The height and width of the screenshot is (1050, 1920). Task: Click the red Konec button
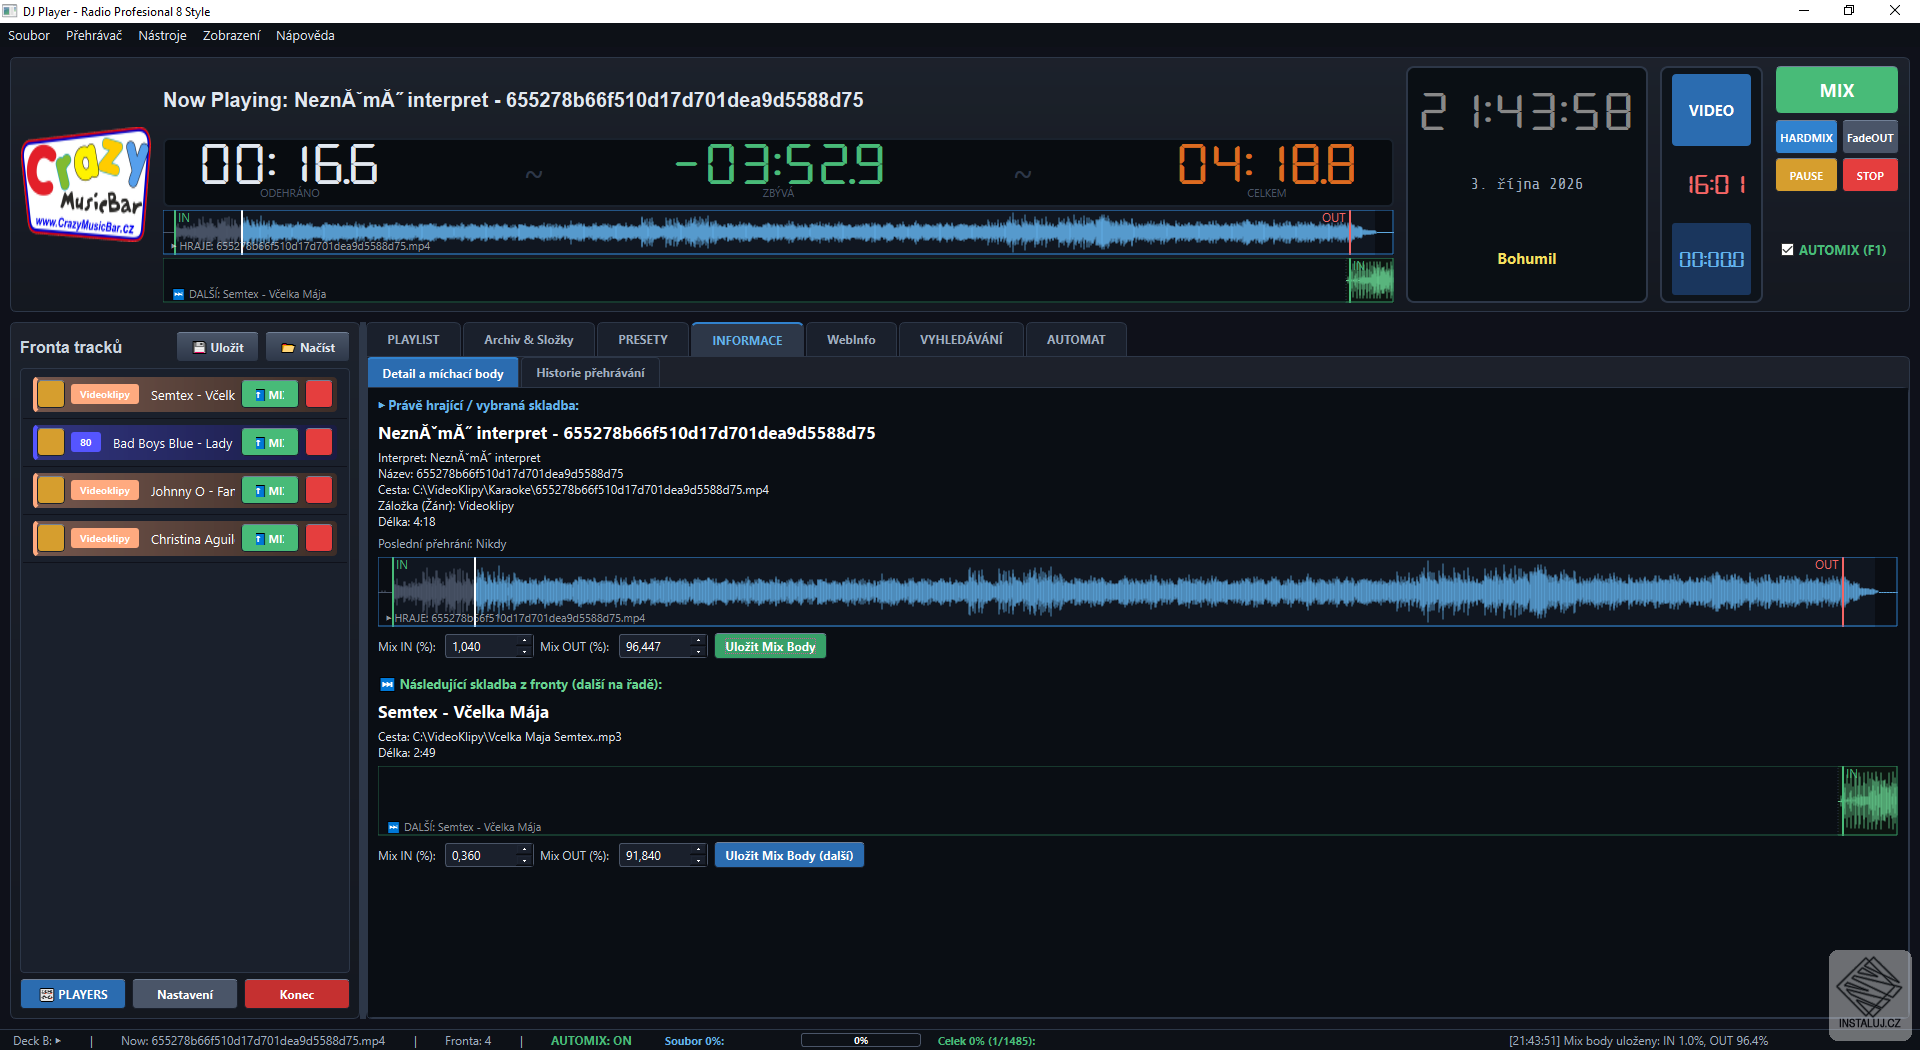pos(297,994)
